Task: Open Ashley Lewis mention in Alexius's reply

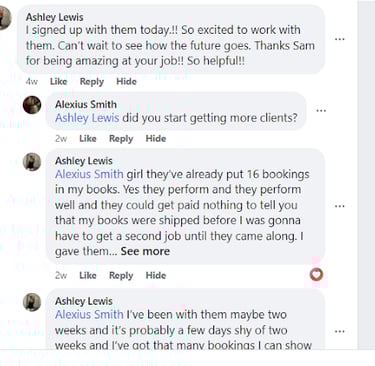Action: pyautogui.click(x=87, y=118)
